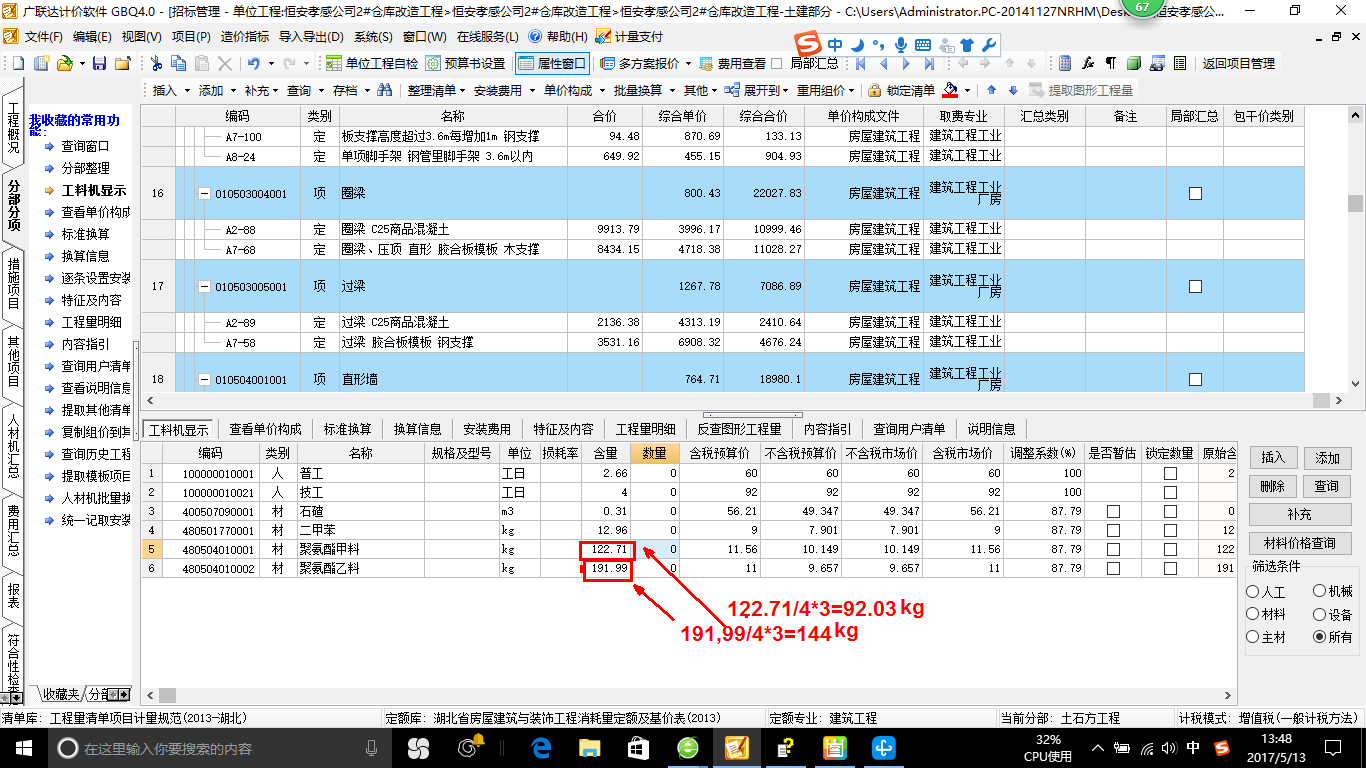Open the 文件(F) menu
The image size is (1366, 768).
(x=43, y=36)
